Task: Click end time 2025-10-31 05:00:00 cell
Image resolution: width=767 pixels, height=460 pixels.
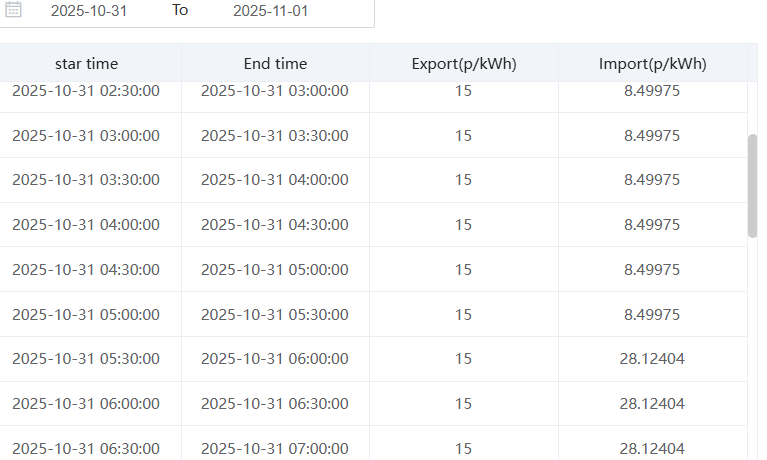Action: click(275, 270)
